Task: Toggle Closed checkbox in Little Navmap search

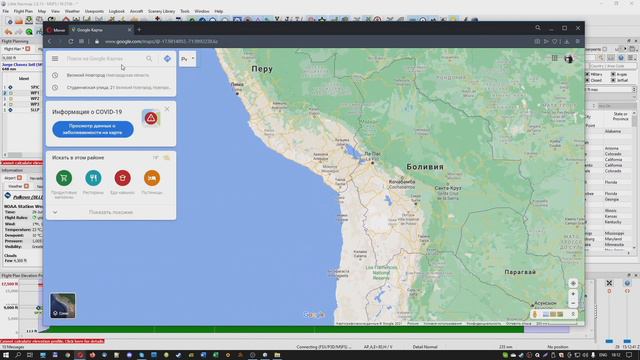Action: (588, 80)
